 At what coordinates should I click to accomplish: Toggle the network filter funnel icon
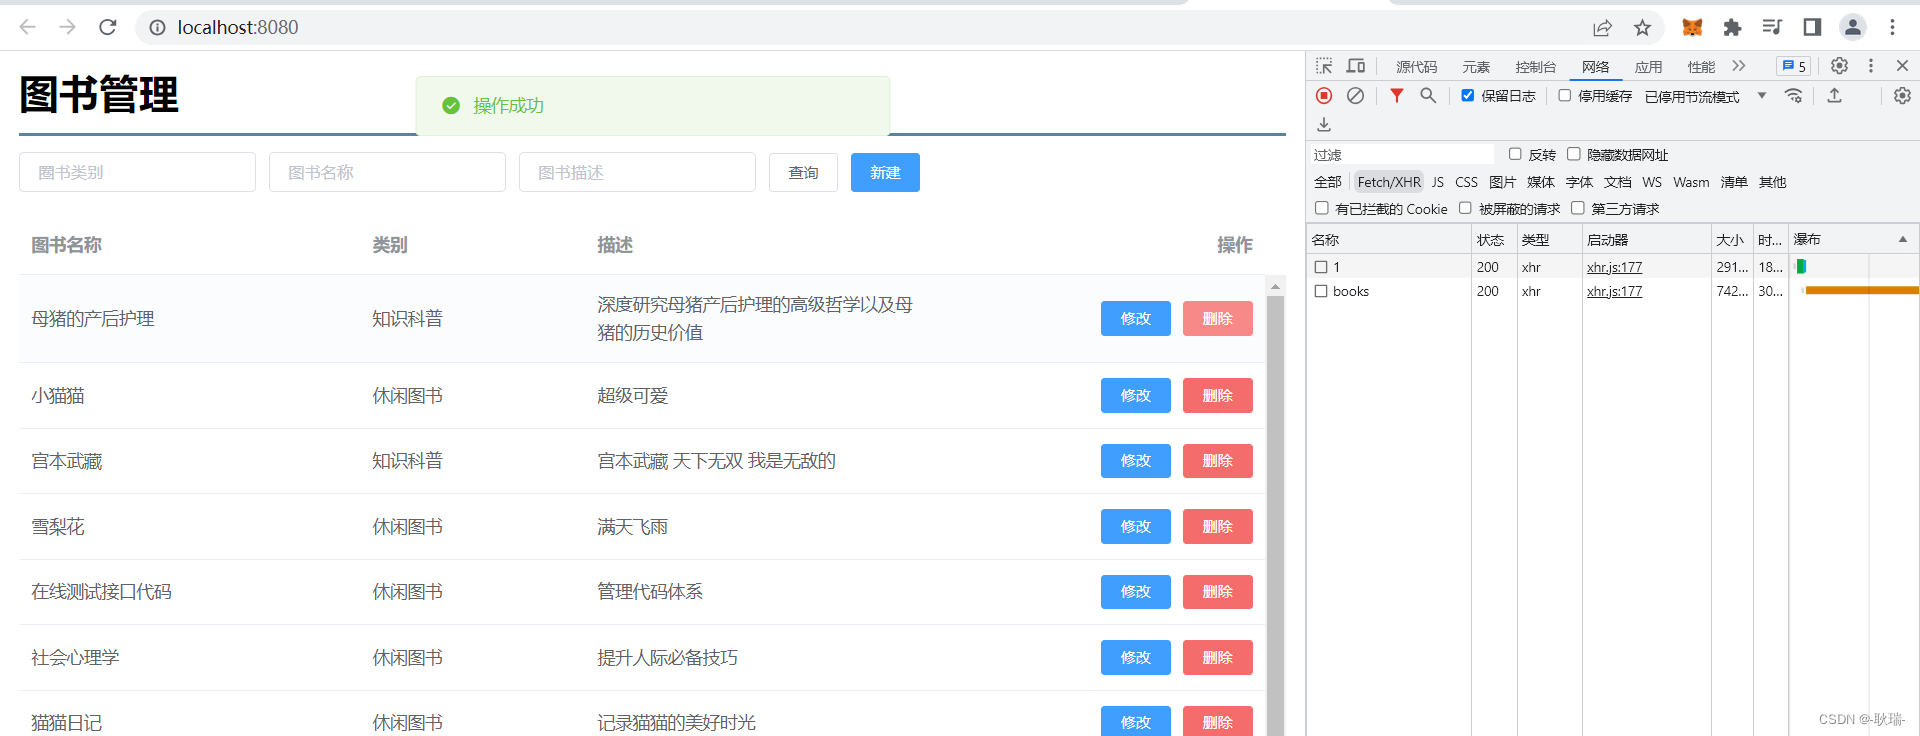[x=1397, y=96]
